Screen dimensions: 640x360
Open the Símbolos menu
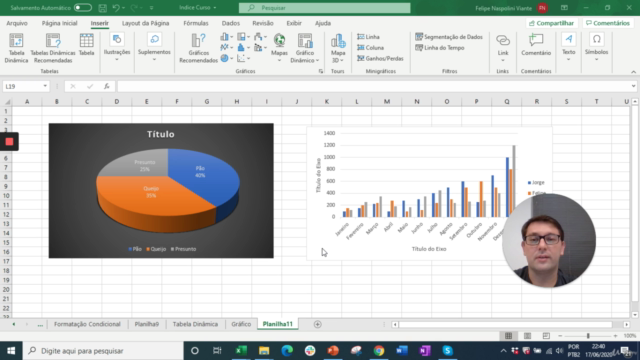point(596,47)
